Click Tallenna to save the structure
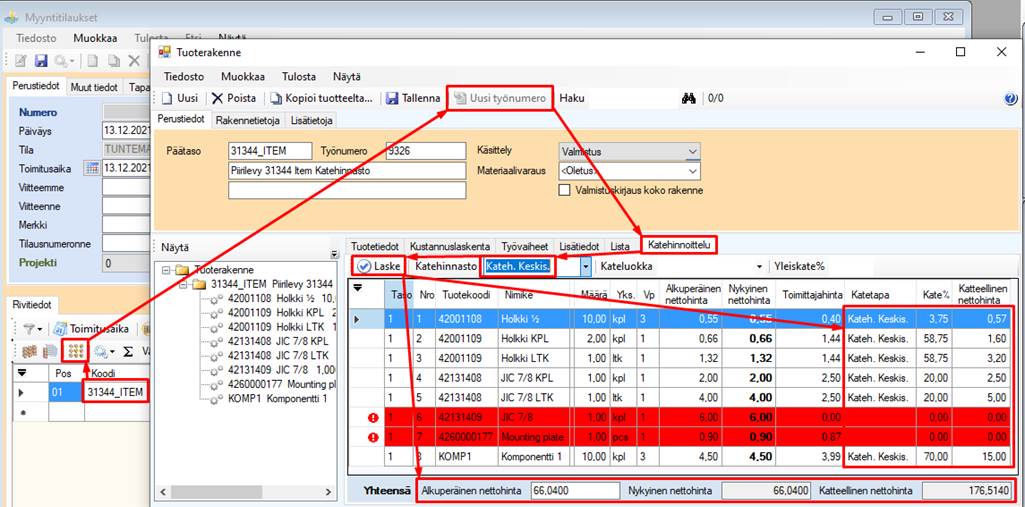The image size is (1025, 507). [413, 99]
